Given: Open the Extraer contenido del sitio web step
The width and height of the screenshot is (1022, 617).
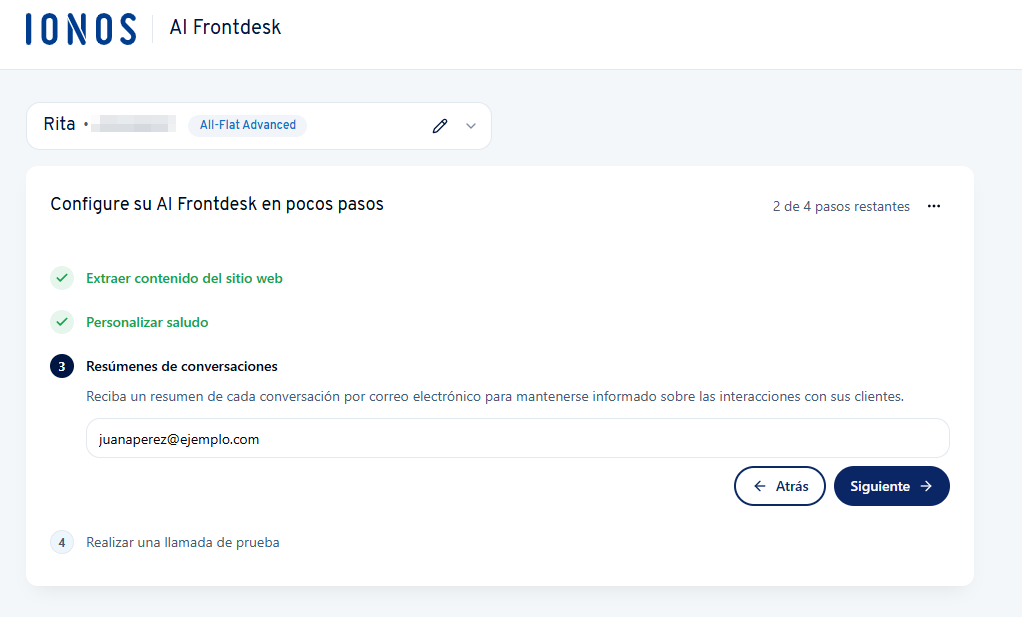Looking at the screenshot, I should pos(184,278).
